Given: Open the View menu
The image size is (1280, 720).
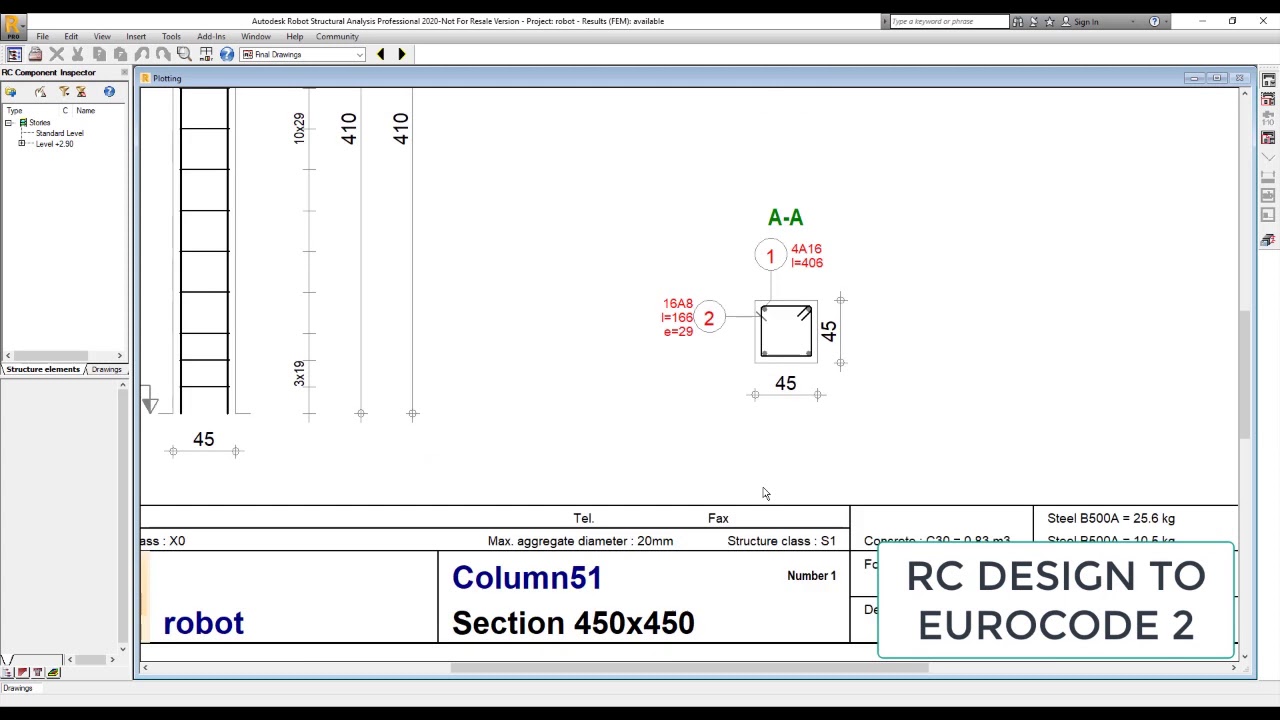Looking at the screenshot, I should point(102,37).
